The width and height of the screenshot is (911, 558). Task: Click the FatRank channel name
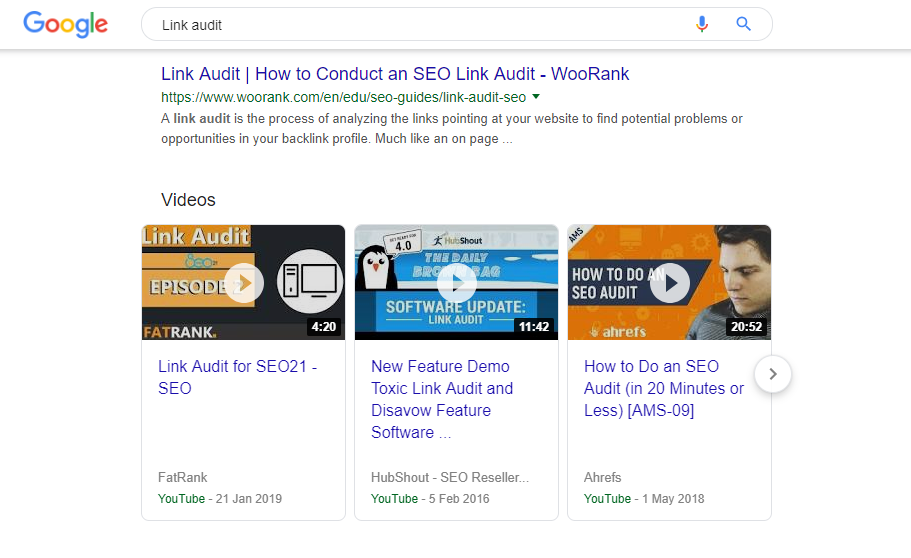(182, 477)
